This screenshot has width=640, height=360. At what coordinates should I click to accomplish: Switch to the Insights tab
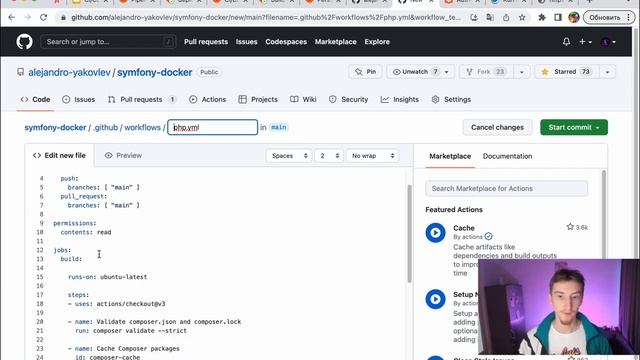coord(400,100)
